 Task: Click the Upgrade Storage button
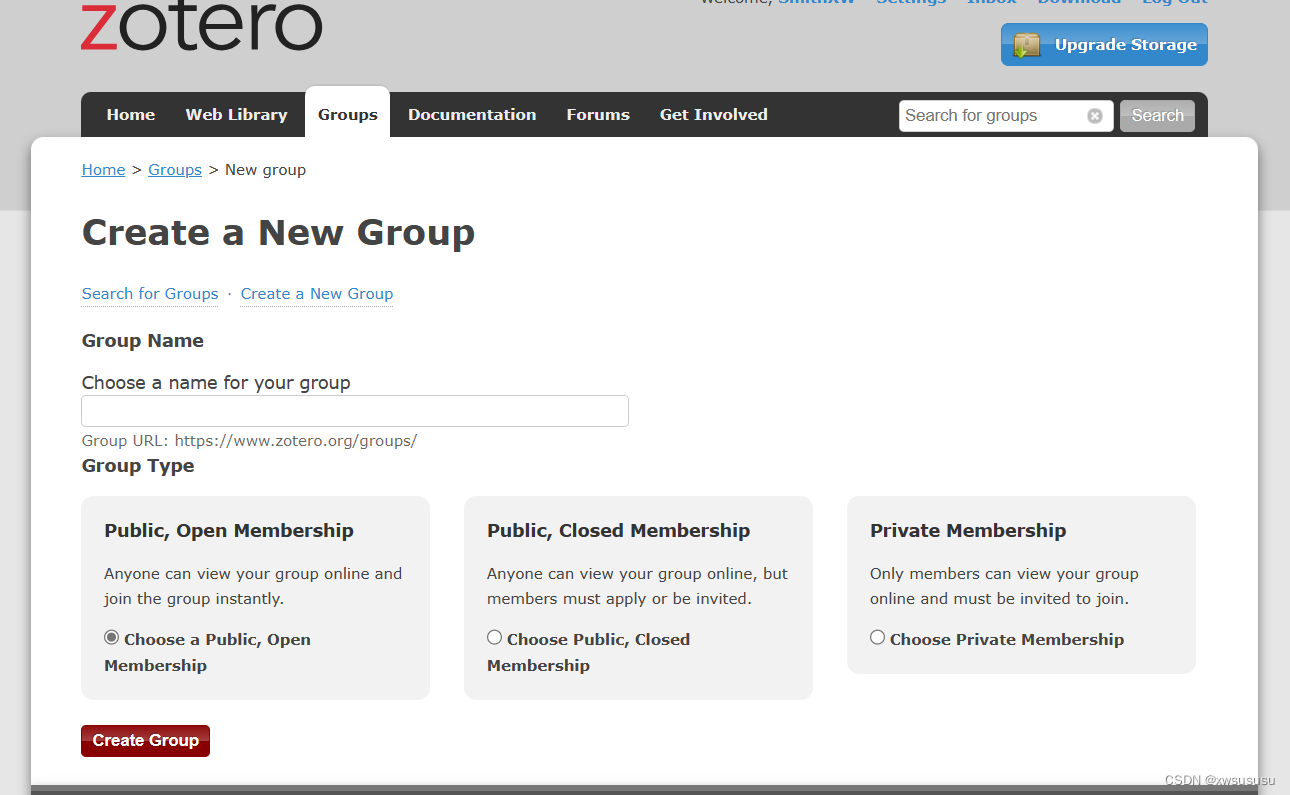1104,45
